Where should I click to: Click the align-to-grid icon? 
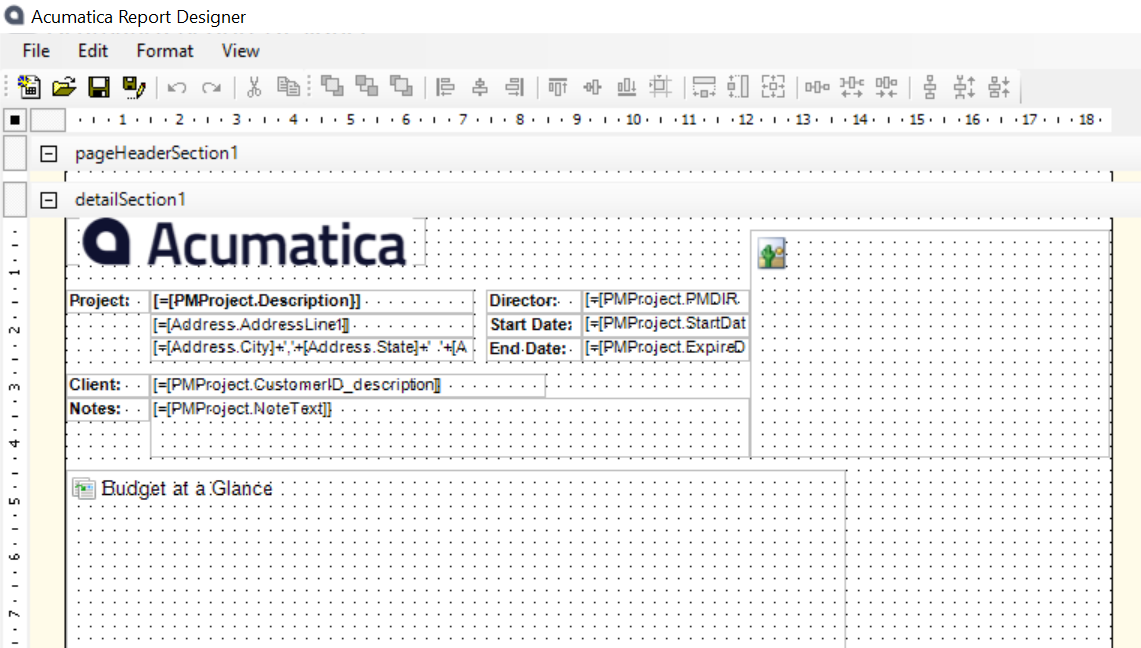point(661,87)
